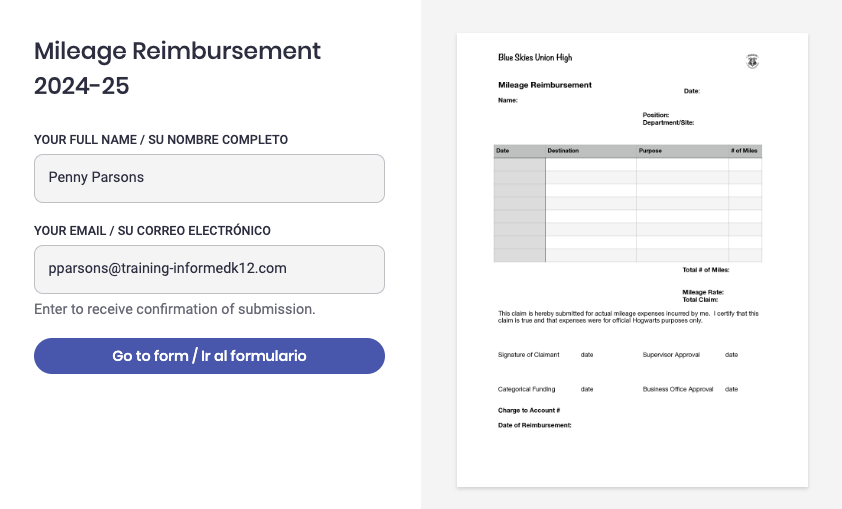Image resolution: width=842 pixels, height=509 pixels.
Task: Click Business Office Approval text in the preview
Action: pyautogui.click(x=678, y=389)
